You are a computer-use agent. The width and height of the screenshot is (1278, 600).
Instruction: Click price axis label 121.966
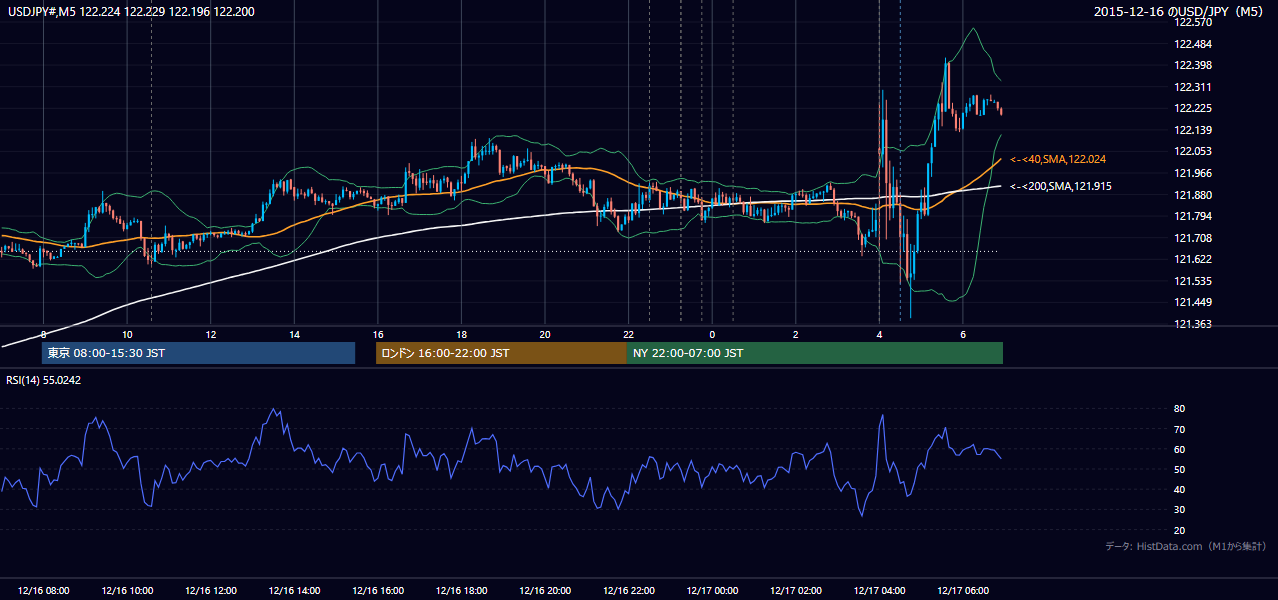(x=1192, y=173)
